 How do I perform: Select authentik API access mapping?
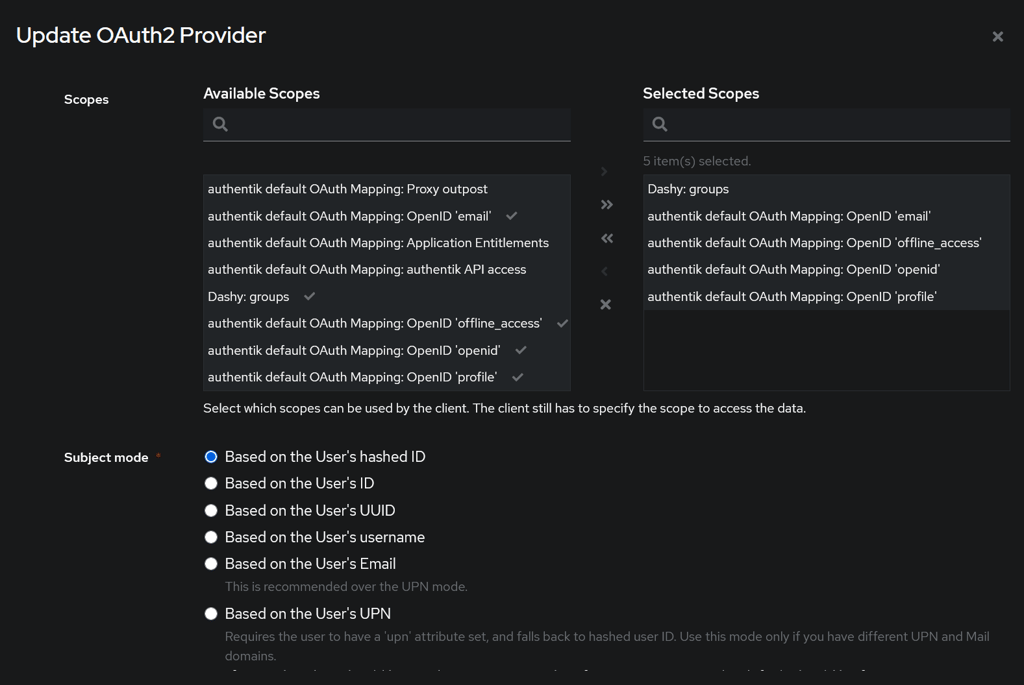tap(387, 269)
